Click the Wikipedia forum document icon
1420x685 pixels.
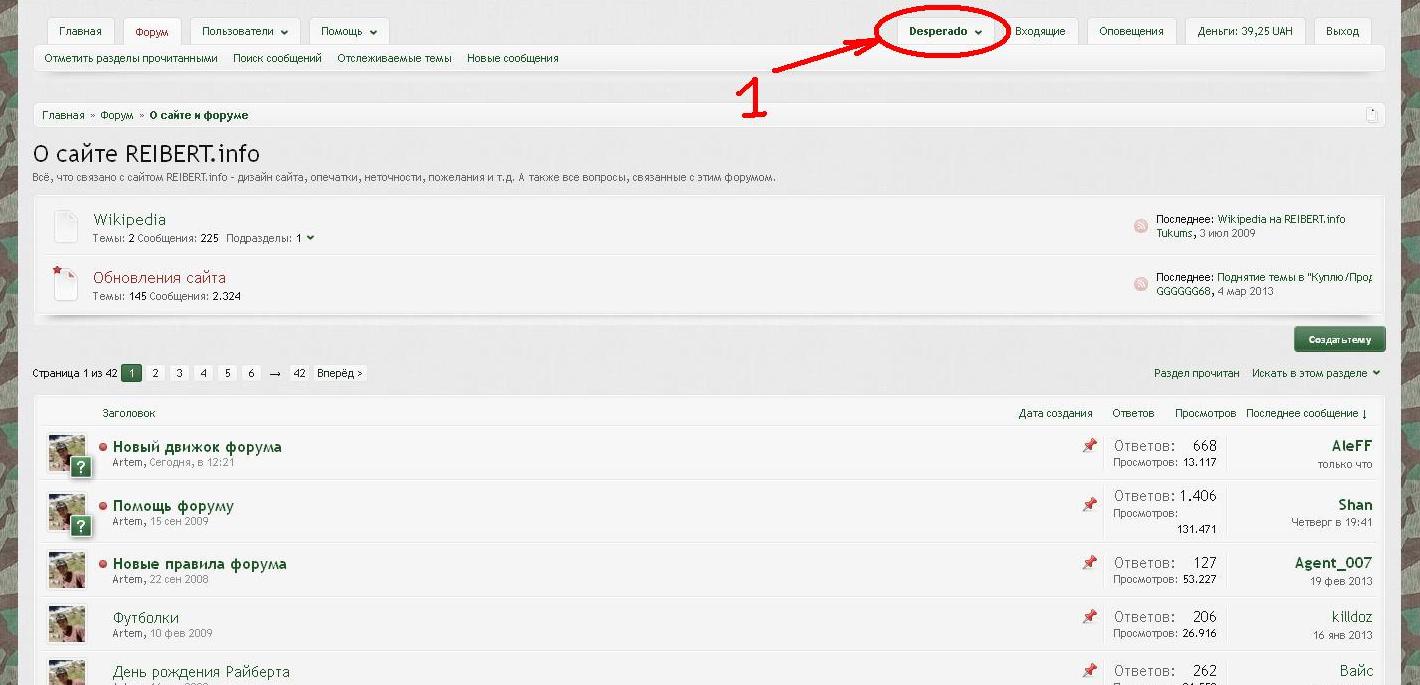tap(65, 226)
